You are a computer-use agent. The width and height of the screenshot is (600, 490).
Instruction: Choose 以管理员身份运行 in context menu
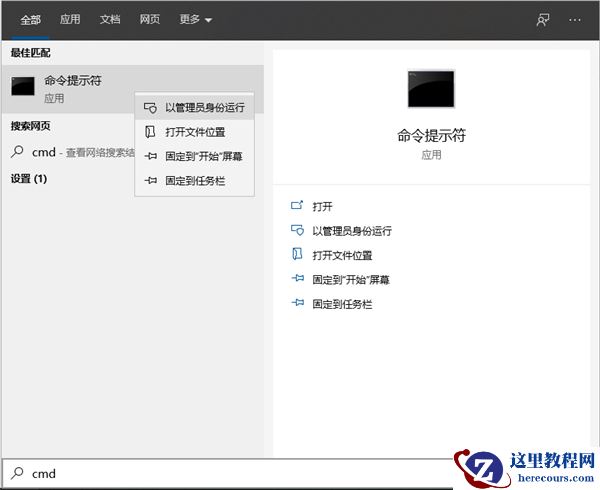194,107
